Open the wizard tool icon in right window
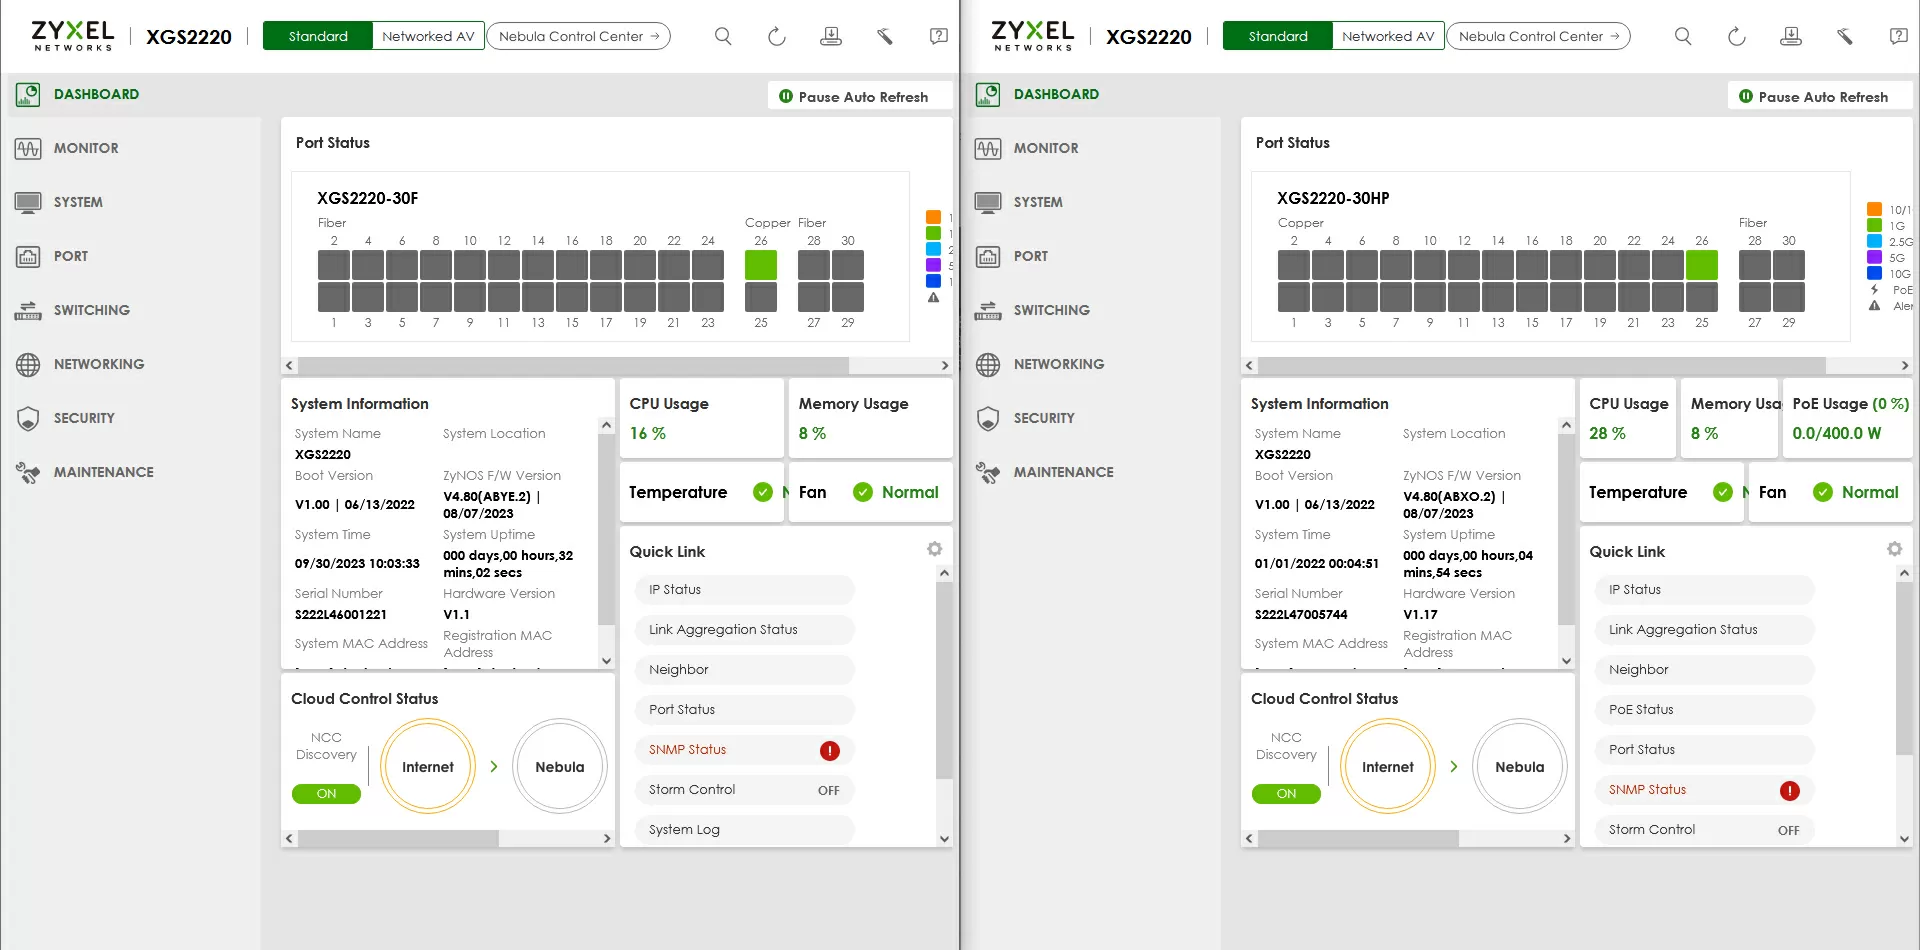The image size is (1920, 950). click(1845, 36)
